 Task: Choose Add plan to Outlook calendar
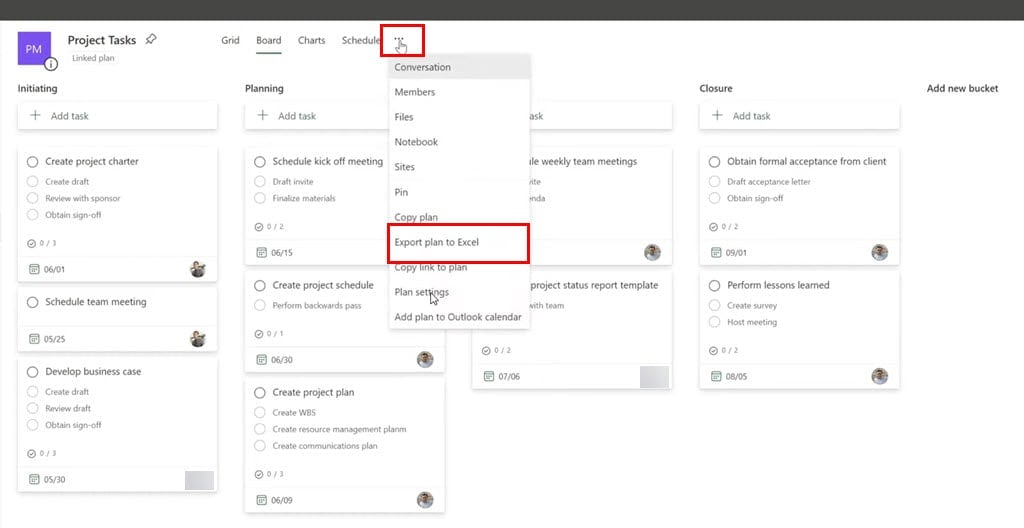pyautogui.click(x=459, y=317)
